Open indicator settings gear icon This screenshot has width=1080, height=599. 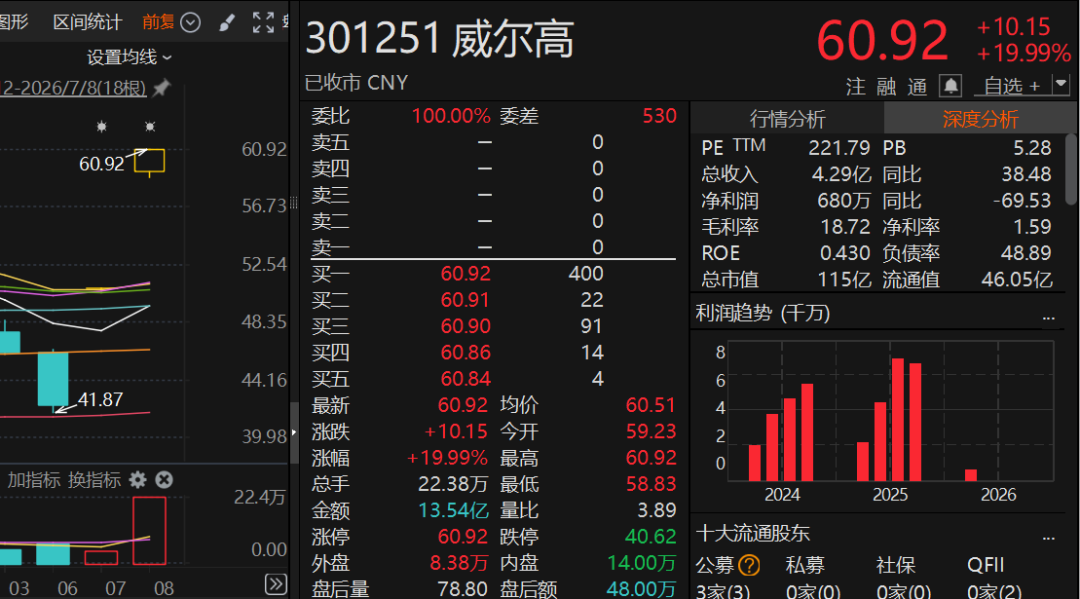pyautogui.click(x=138, y=480)
